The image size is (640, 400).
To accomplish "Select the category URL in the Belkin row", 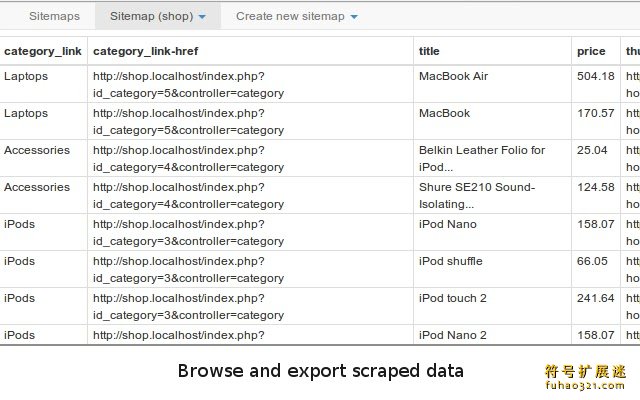I will point(189,158).
